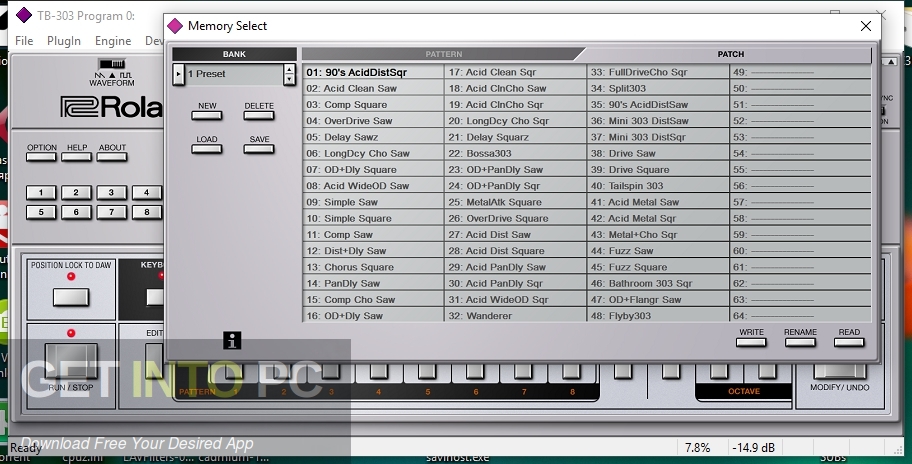Select patch '22: Bossa303'
This screenshot has width=912, height=464.
pos(515,154)
